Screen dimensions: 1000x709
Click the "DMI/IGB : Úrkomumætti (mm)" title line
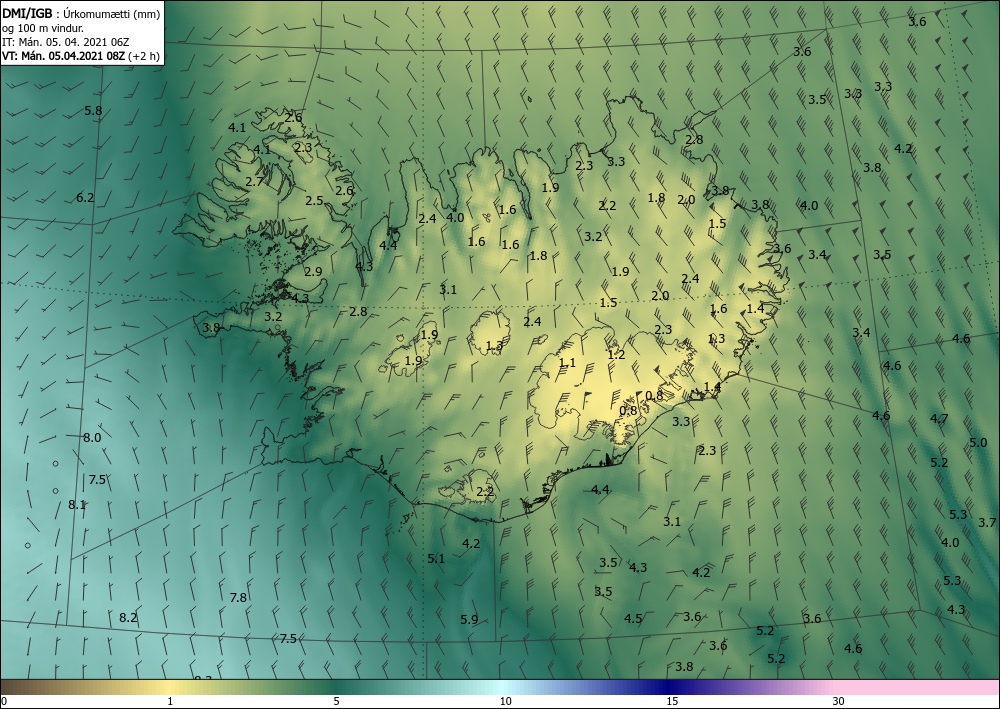pos(81,13)
